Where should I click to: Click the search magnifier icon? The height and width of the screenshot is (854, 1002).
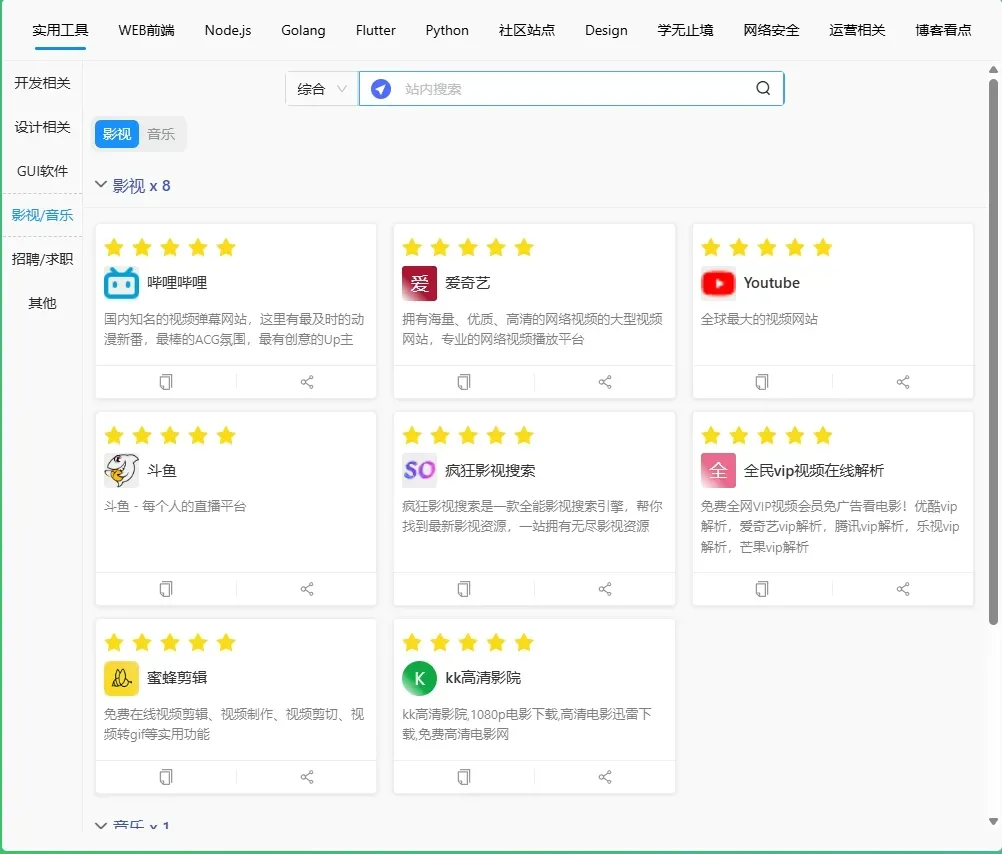[763, 88]
